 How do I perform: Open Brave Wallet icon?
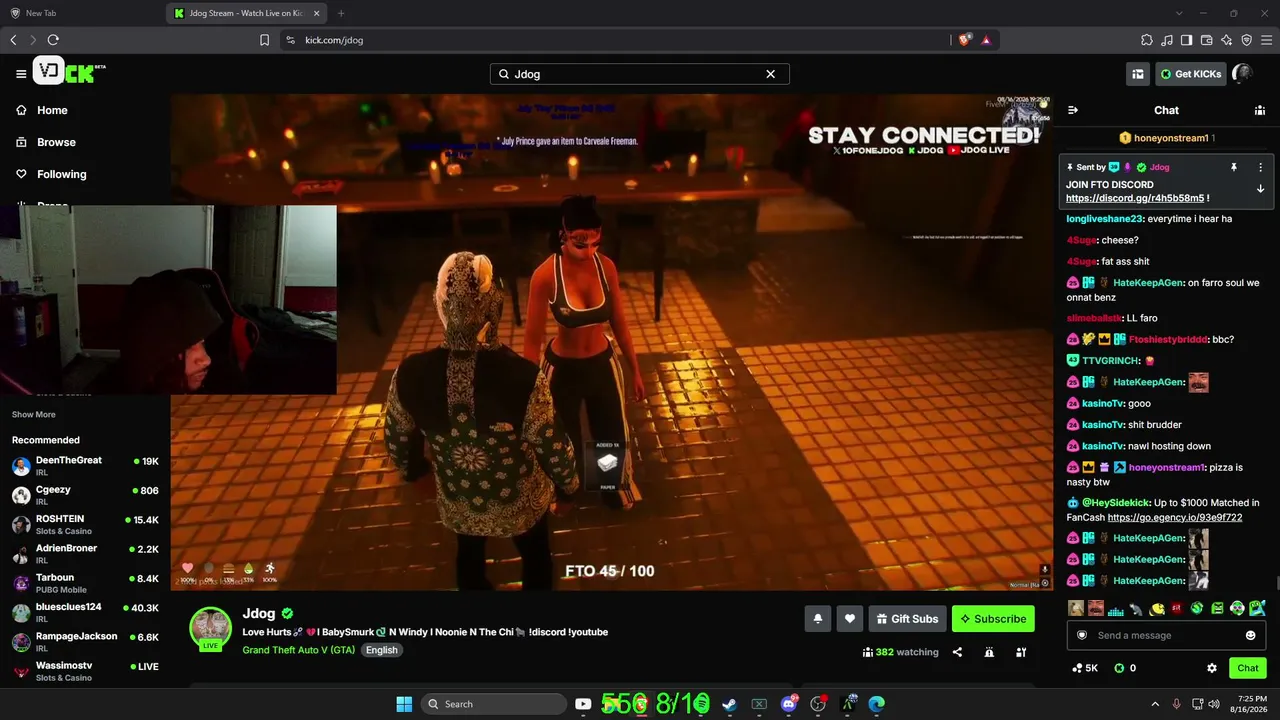point(1207,40)
